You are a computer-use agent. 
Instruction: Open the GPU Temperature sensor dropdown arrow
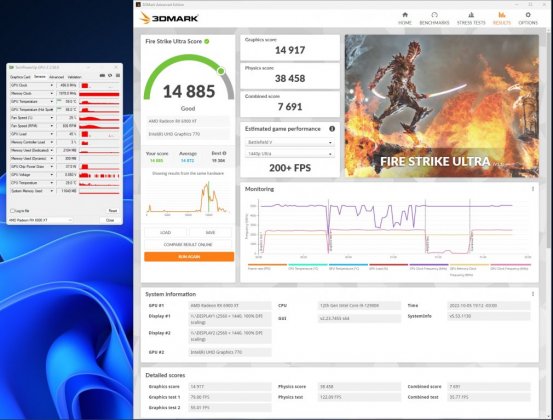[x=52, y=102]
